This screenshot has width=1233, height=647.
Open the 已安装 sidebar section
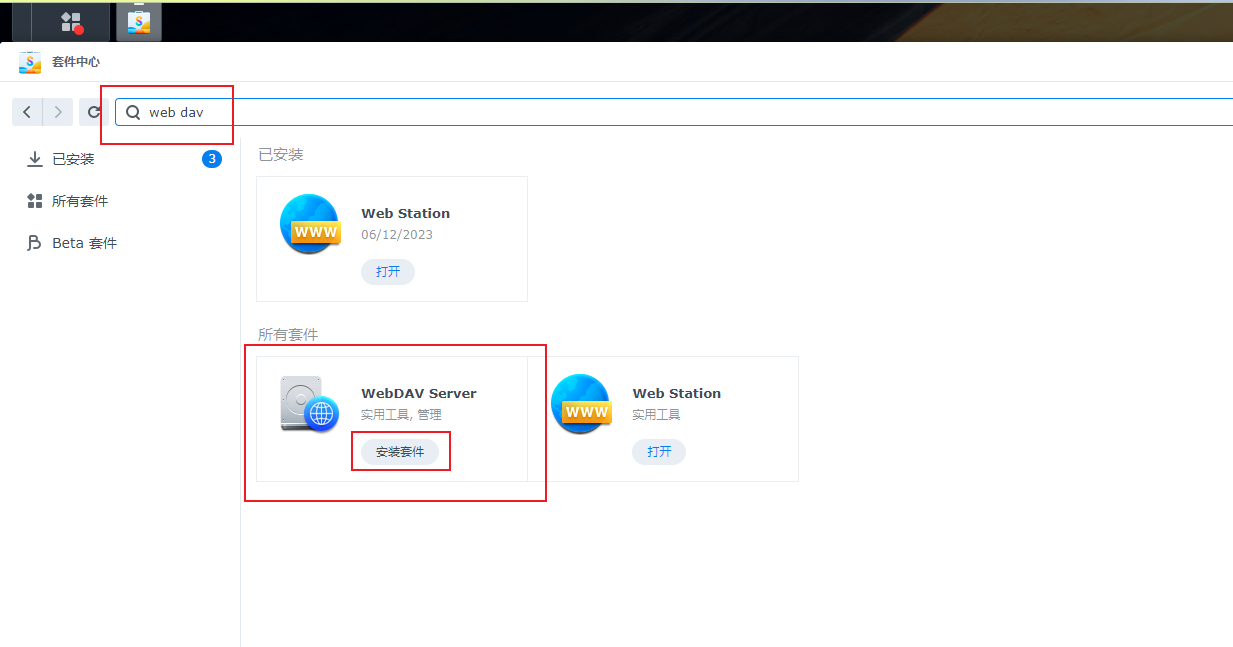click(x=120, y=159)
